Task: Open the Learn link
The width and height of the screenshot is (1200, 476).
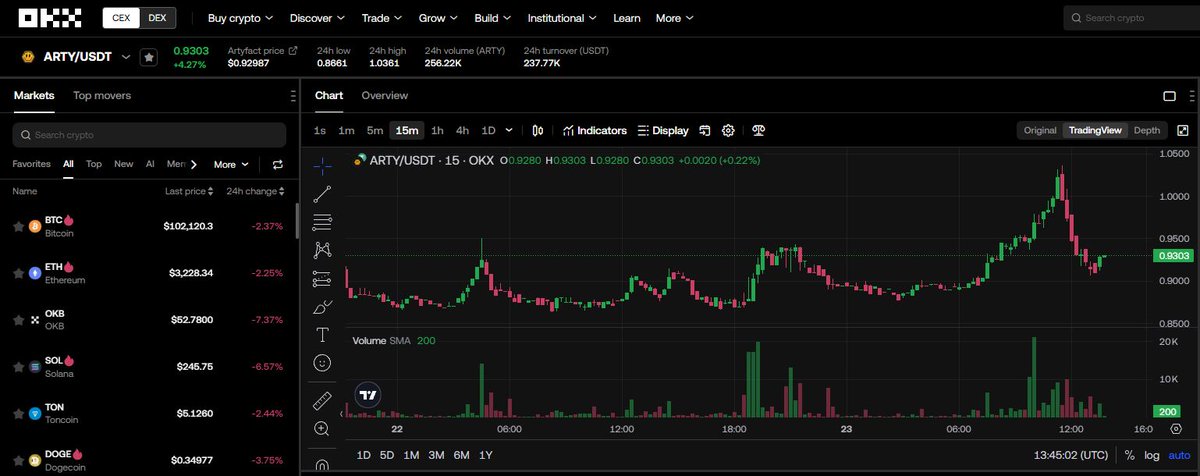Action: tap(627, 18)
